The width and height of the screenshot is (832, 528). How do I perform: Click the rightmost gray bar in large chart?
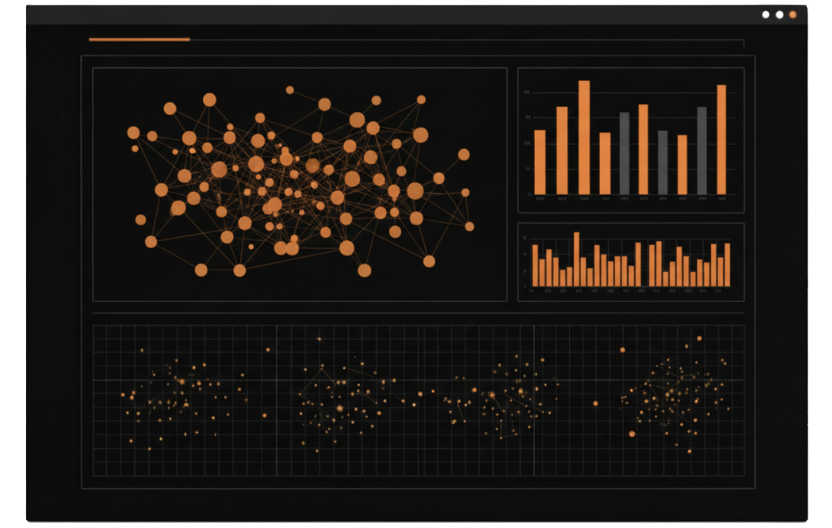click(x=701, y=151)
